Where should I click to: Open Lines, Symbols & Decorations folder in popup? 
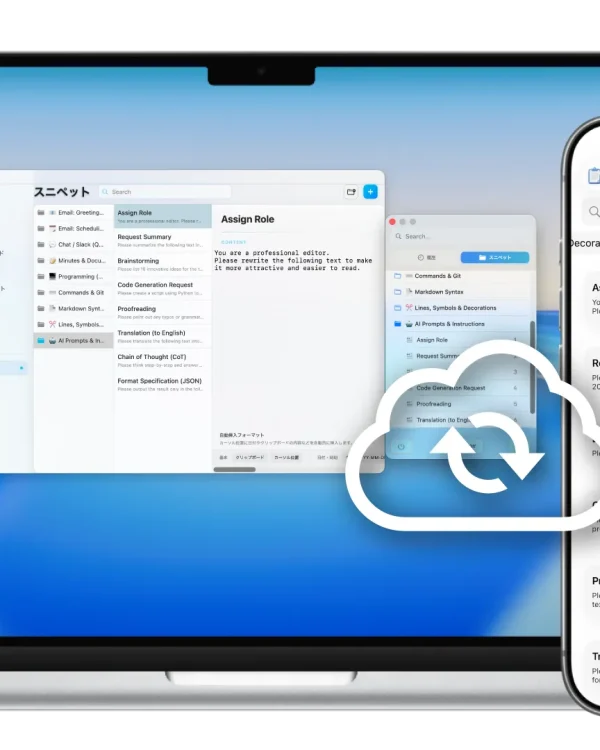click(460, 308)
